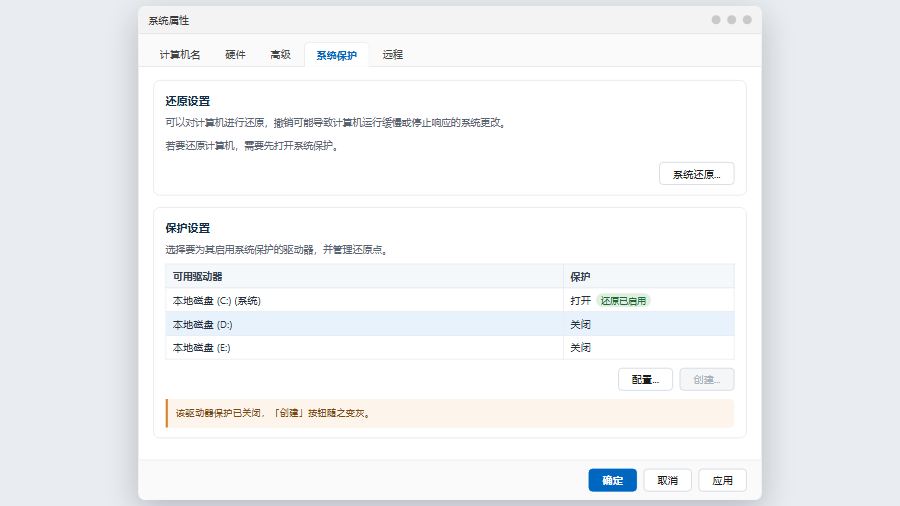Click the 还原设置 section heading
Viewport: 900px width, 506px height.
188,101
